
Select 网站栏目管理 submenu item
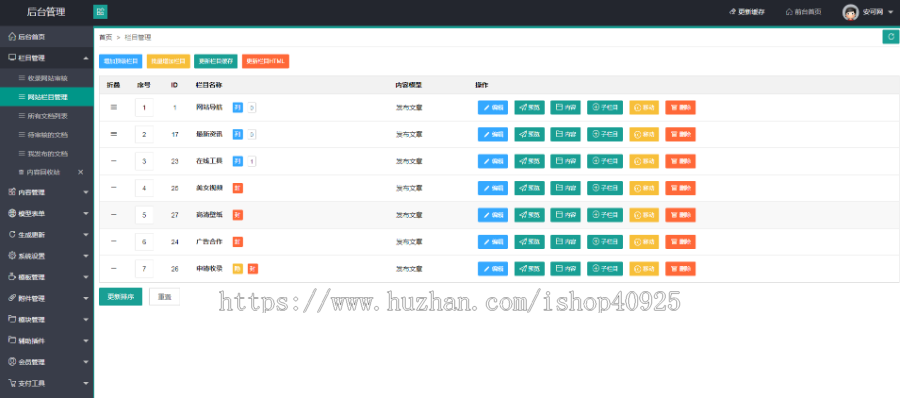pos(46,97)
